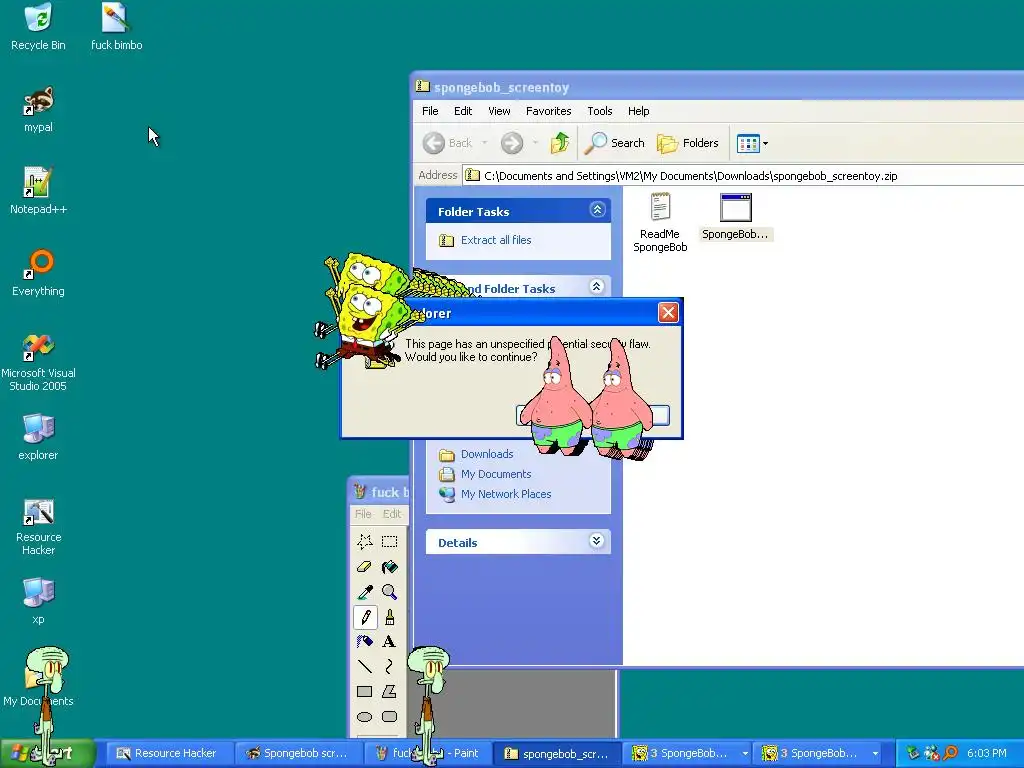
Task: Open the Forward button history dropdown arrow
Action: click(x=535, y=142)
